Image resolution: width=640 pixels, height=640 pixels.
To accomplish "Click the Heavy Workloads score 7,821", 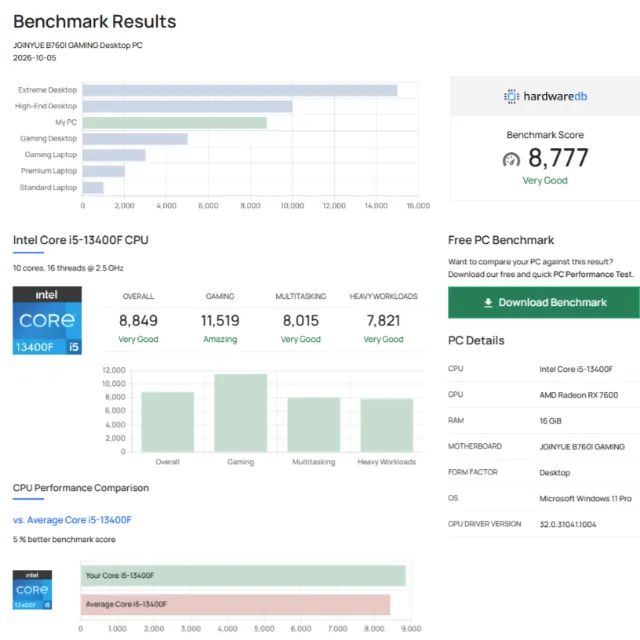I will (383, 321).
